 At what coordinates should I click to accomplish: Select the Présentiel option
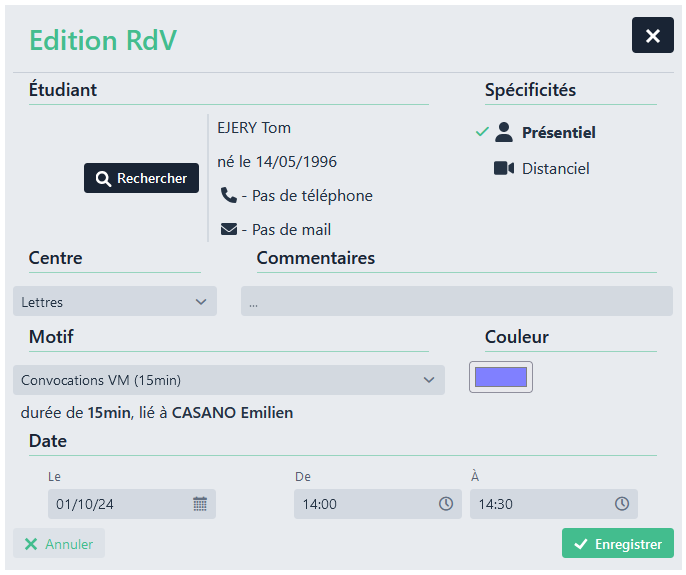(558, 132)
